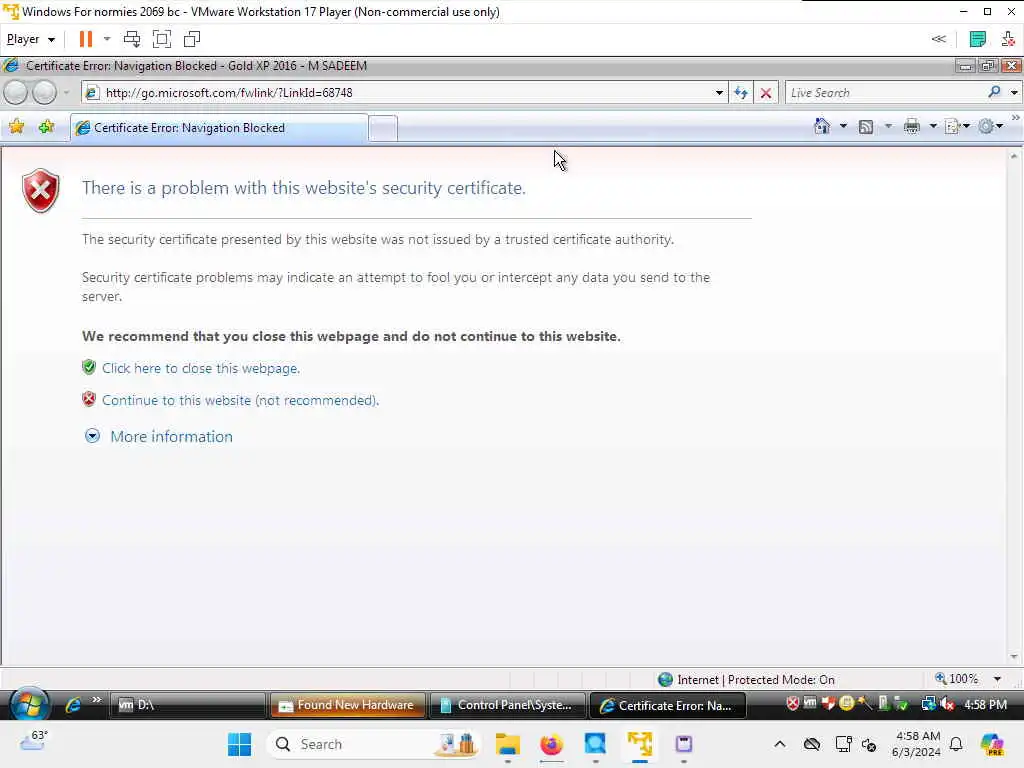Viewport: 1024px width, 768px height.
Task: Click the Live Search magnifier icon
Action: 994,92
